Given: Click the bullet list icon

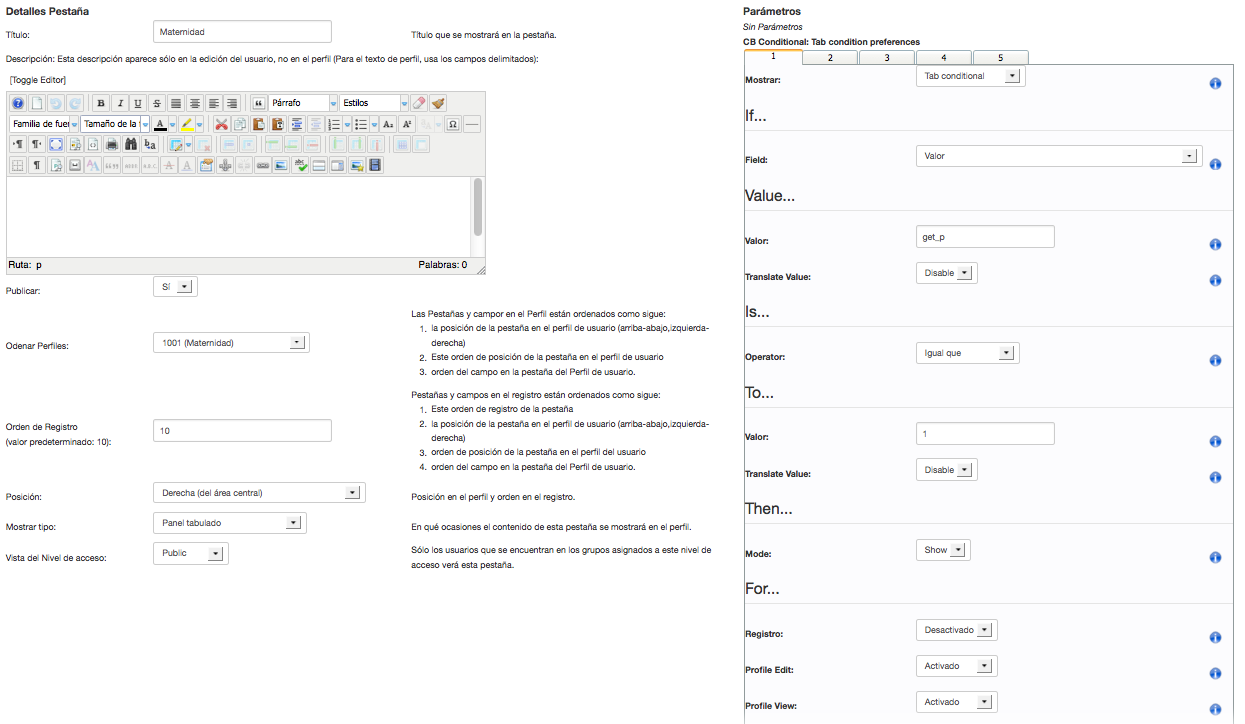Looking at the screenshot, I should [361, 125].
